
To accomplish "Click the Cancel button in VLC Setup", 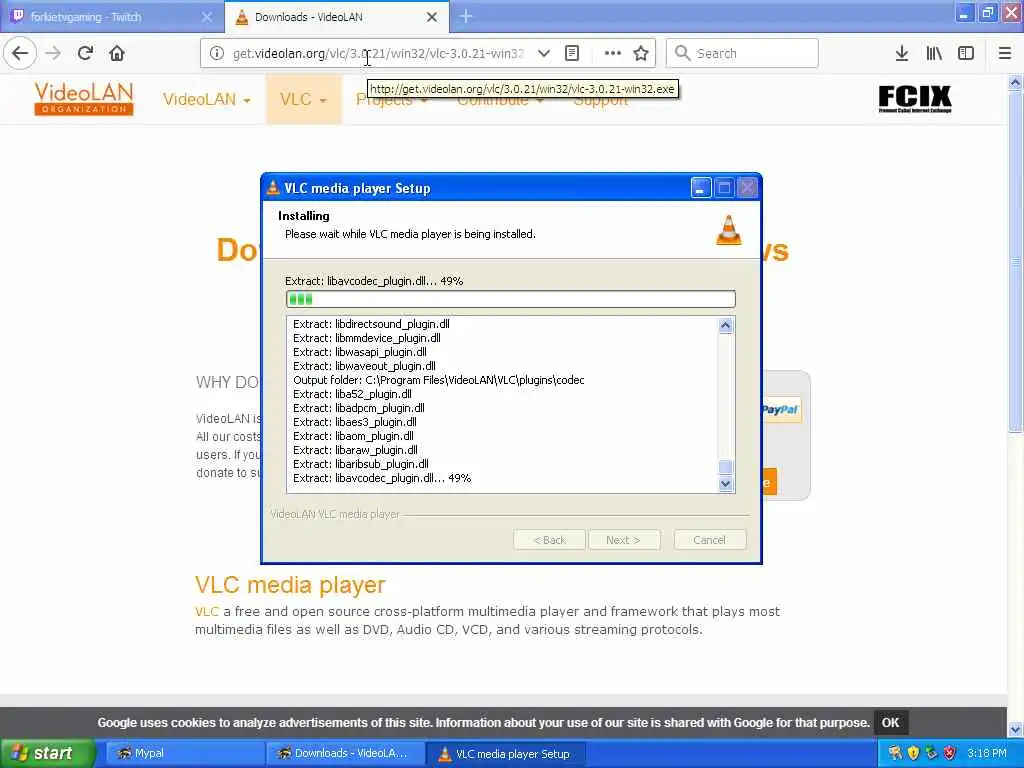I will [710, 540].
